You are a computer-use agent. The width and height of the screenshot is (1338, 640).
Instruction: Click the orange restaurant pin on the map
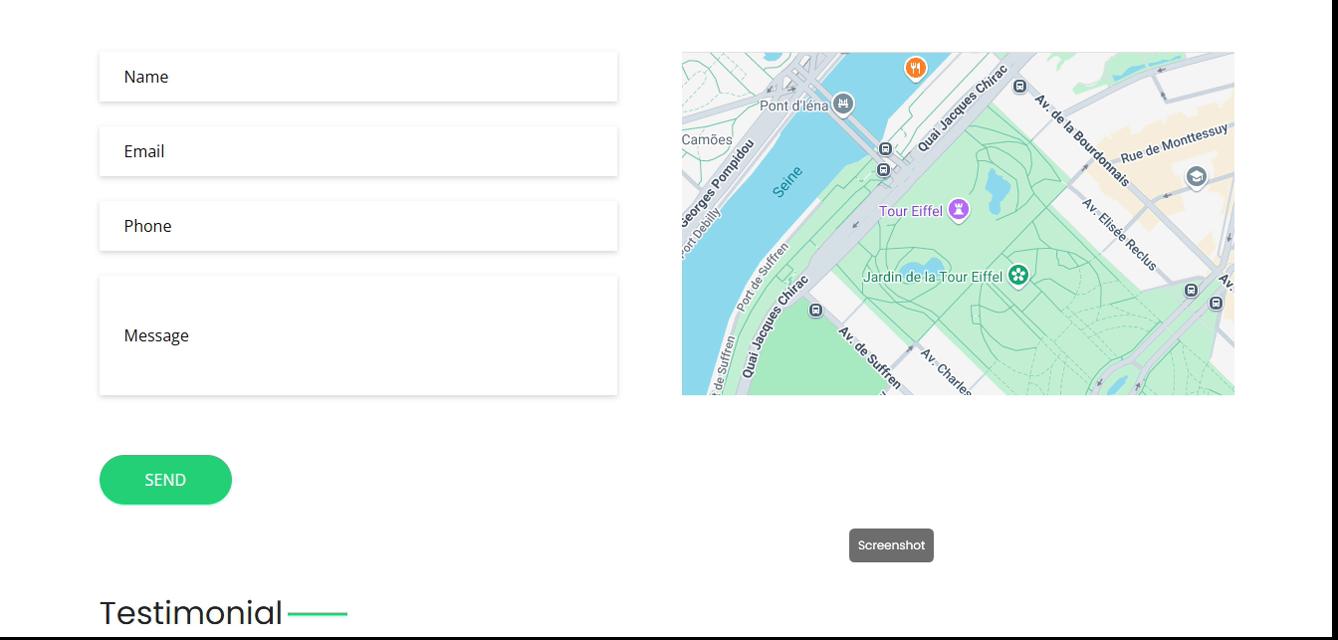pos(915,67)
